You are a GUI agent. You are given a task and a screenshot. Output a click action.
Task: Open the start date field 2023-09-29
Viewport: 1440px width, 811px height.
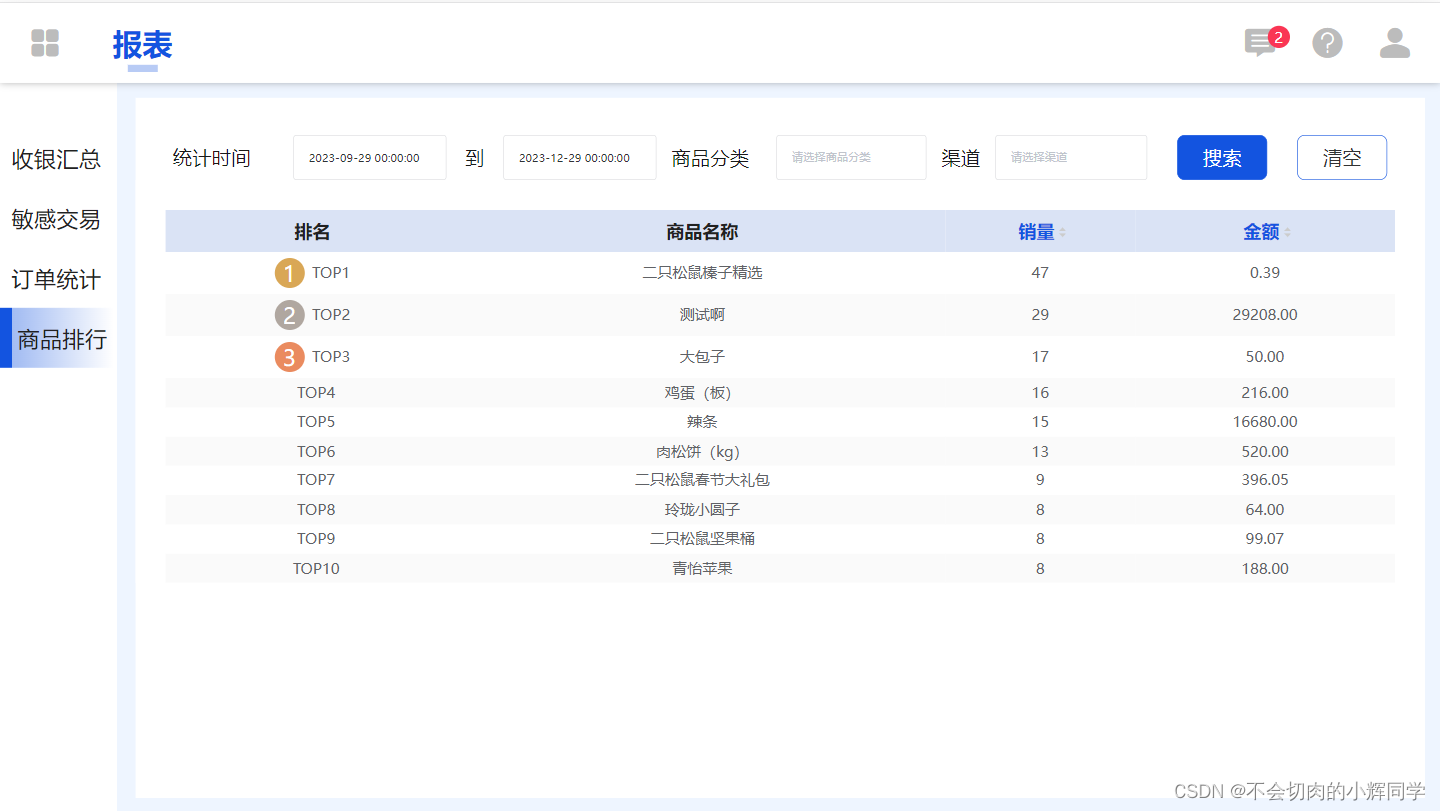(x=370, y=158)
